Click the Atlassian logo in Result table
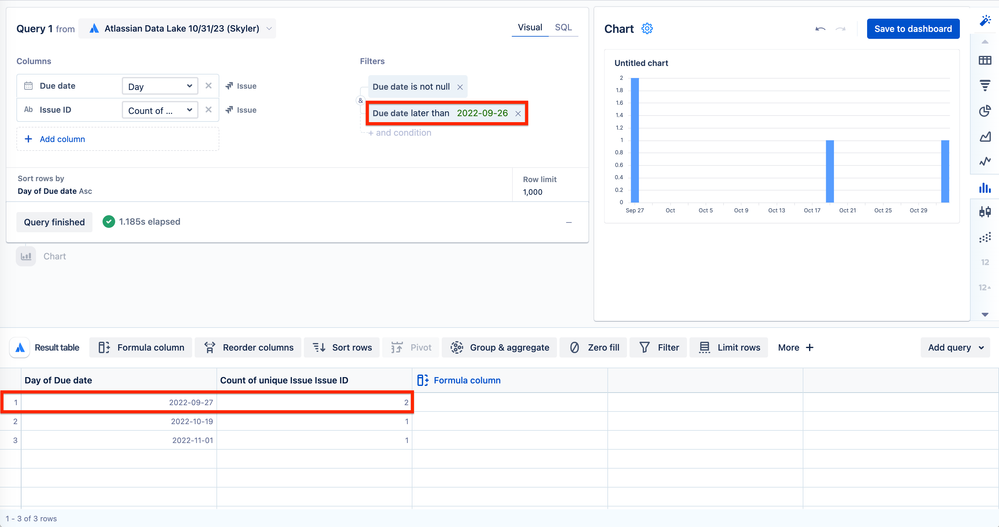This screenshot has width=999, height=527. [x=20, y=347]
